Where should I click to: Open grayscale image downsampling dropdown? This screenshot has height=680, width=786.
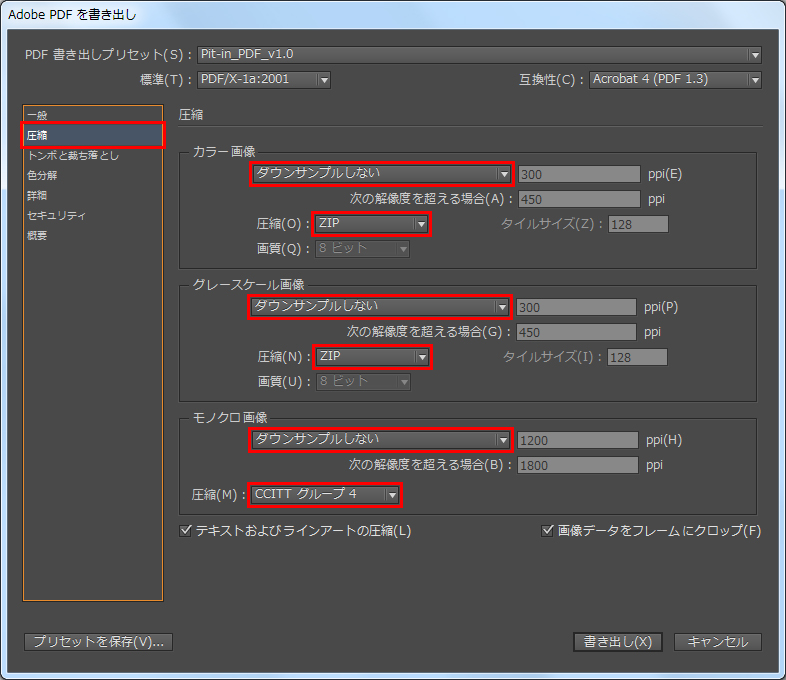coord(381,306)
